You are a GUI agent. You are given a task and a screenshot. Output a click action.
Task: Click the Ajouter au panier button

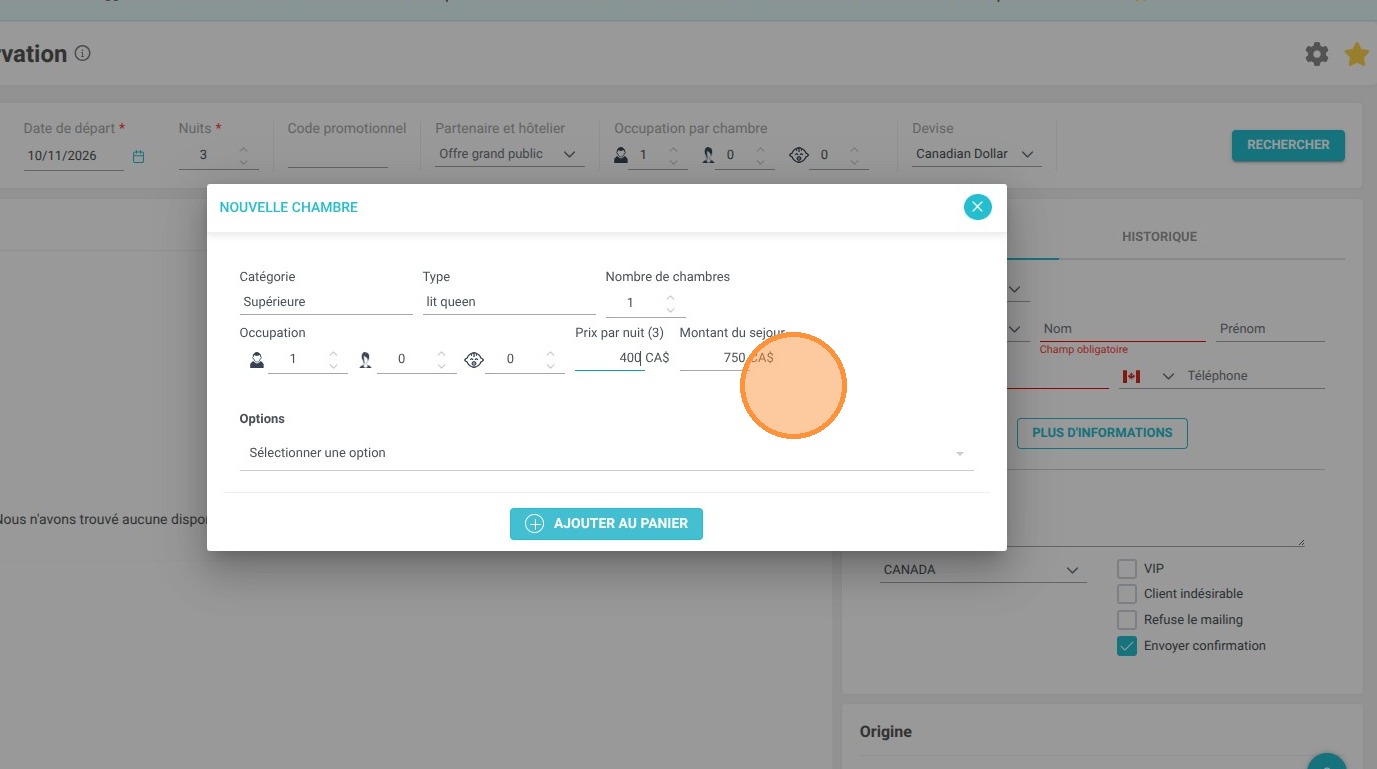(x=606, y=524)
